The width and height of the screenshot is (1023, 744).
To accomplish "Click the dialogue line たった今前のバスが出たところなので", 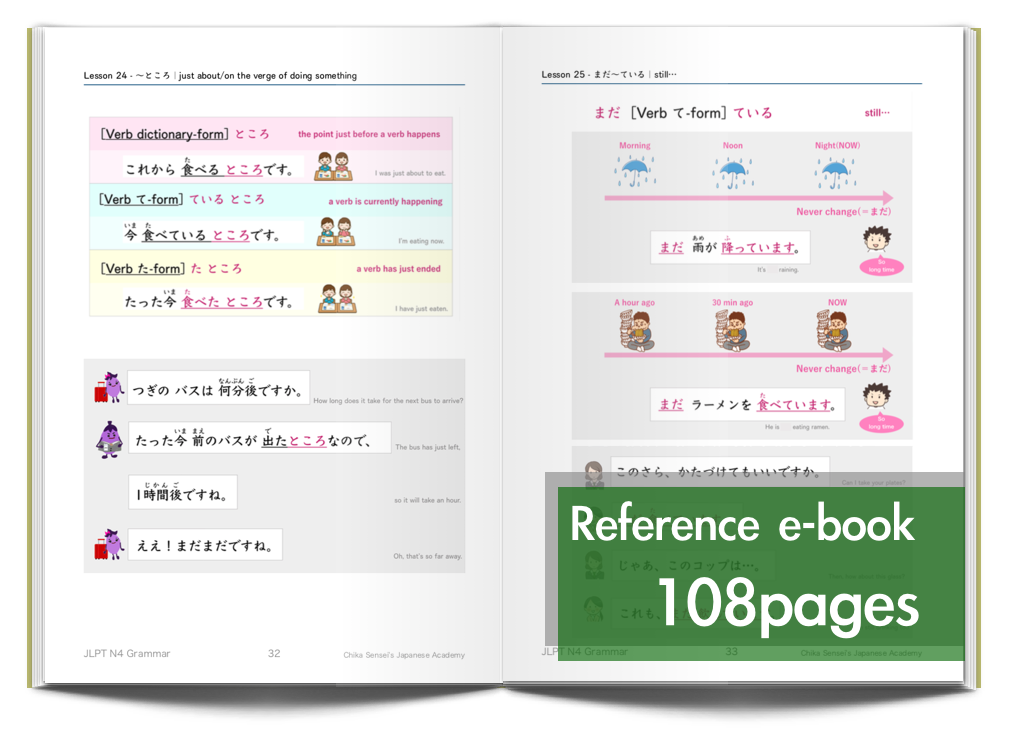I will pyautogui.click(x=260, y=438).
